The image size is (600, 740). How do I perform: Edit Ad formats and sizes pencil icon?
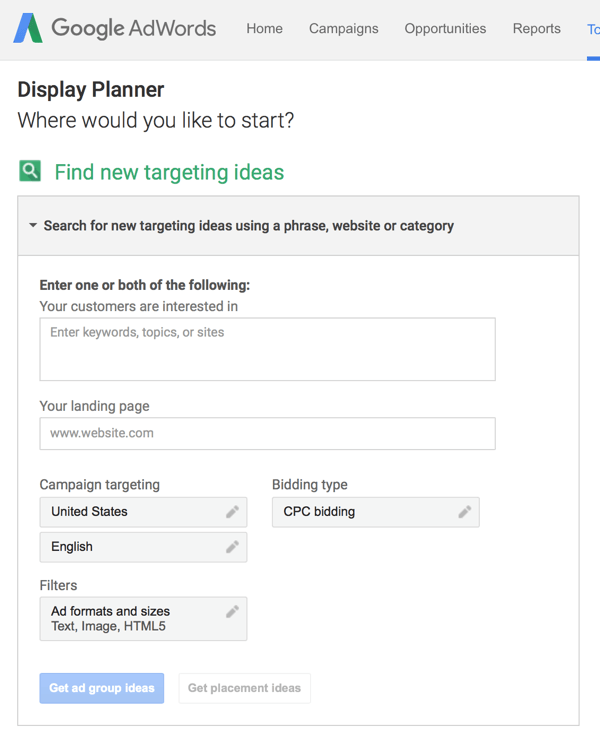[x=232, y=611]
